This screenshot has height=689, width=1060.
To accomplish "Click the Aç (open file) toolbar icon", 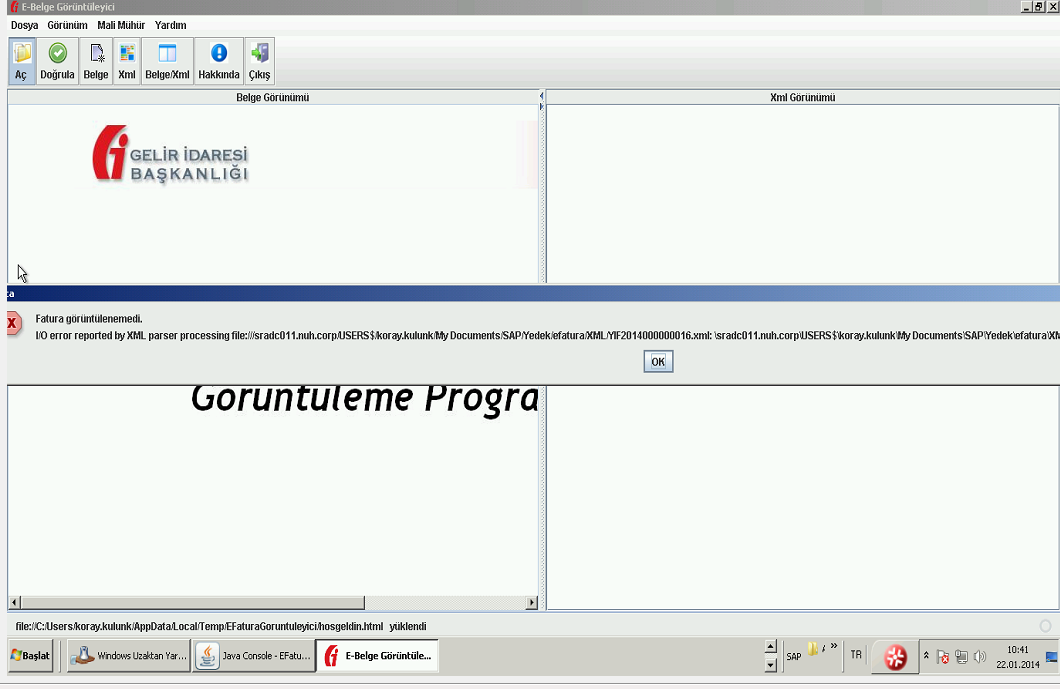I will pyautogui.click(x=21, y=60).
